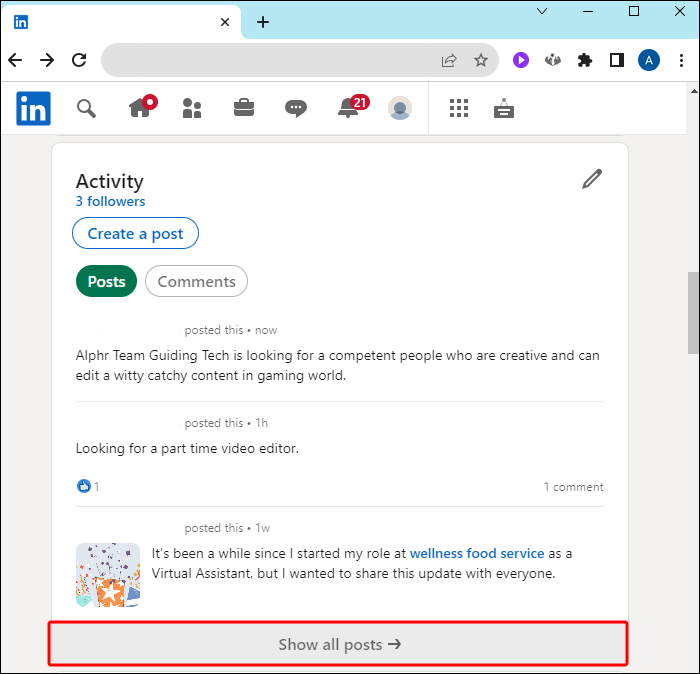Toggle the browser side panel icon

[x=617, y=60]
